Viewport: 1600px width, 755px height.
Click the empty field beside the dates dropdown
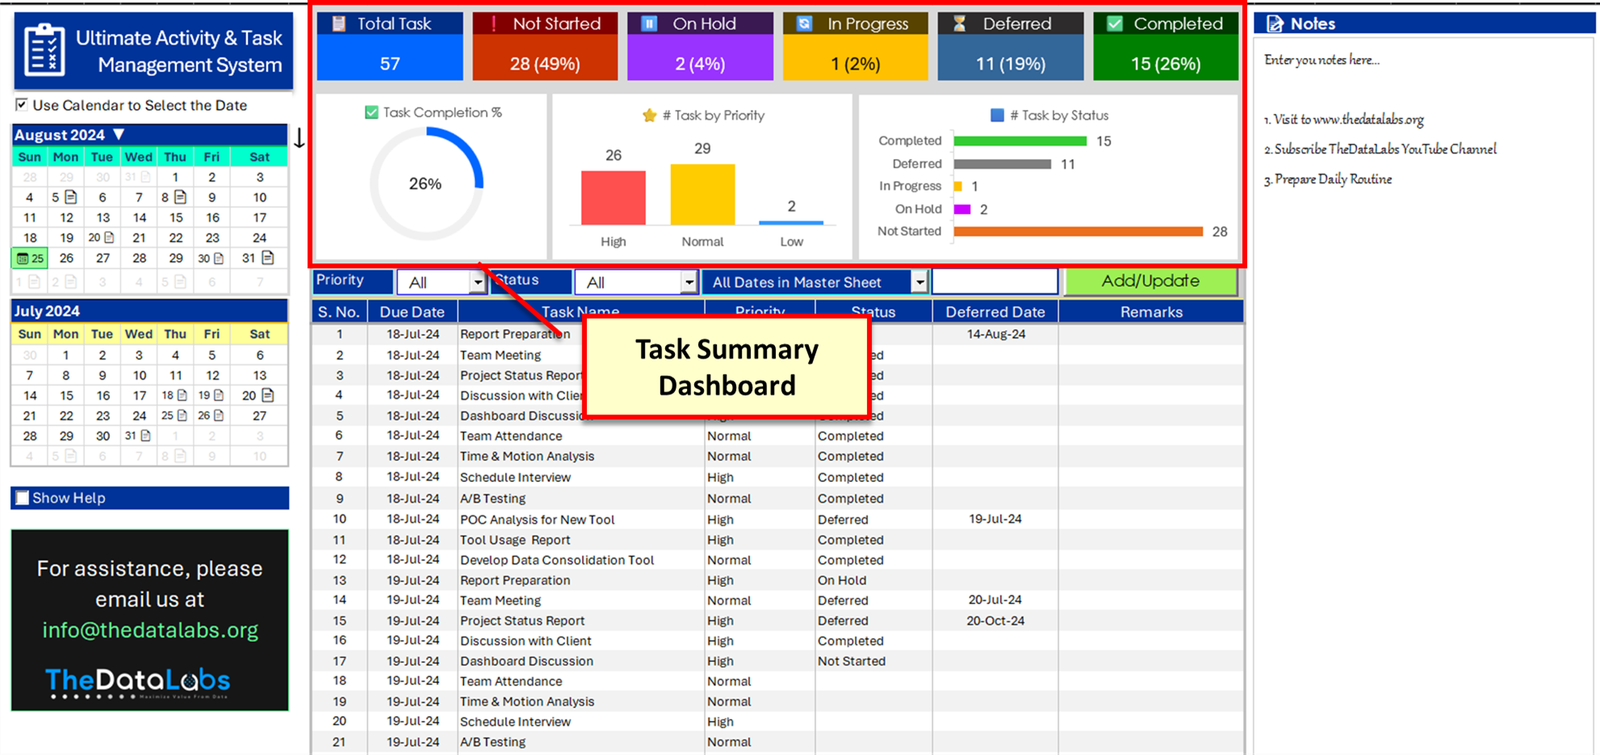click(994, 282)
